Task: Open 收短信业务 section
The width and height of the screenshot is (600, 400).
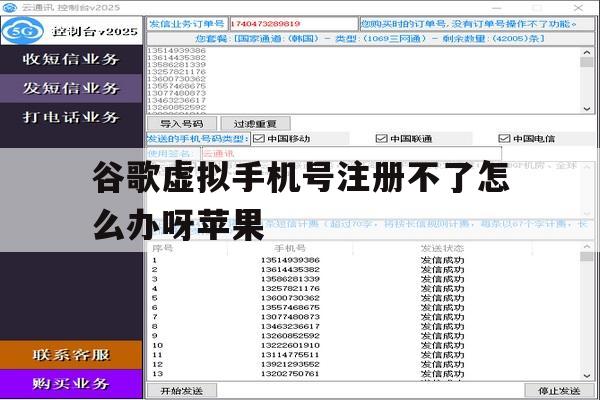Action: 71,59
